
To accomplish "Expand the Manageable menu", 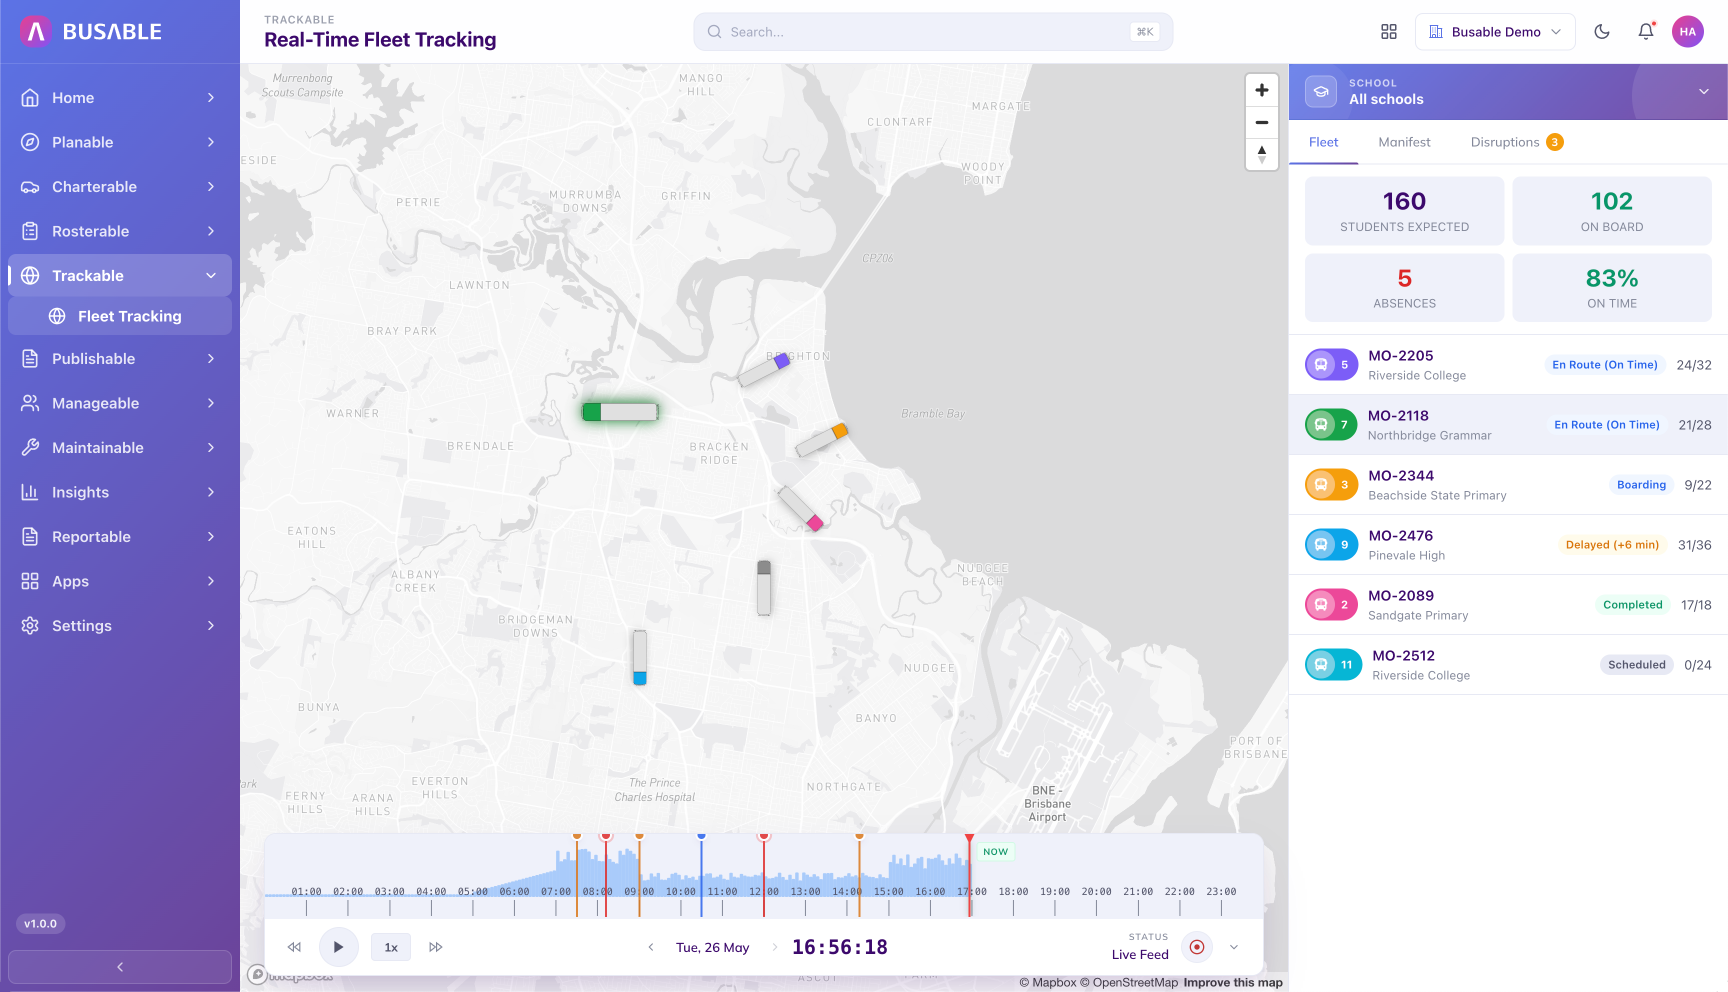I will click(120, 403).
